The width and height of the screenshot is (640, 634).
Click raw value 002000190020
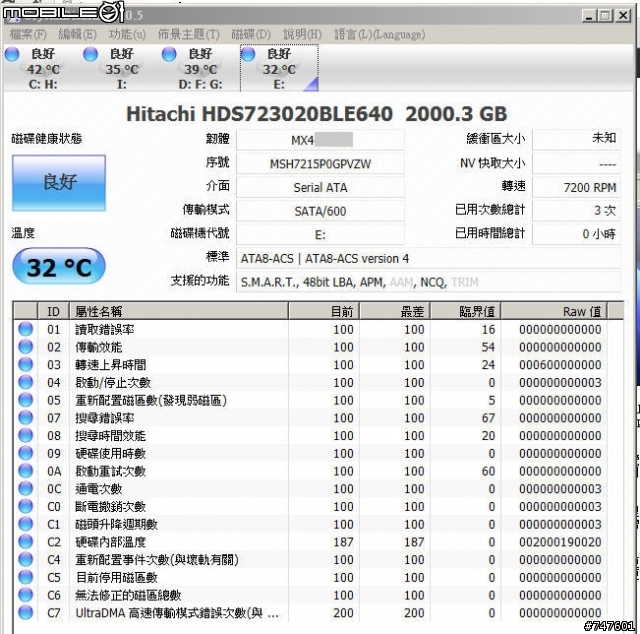point(560,542)
